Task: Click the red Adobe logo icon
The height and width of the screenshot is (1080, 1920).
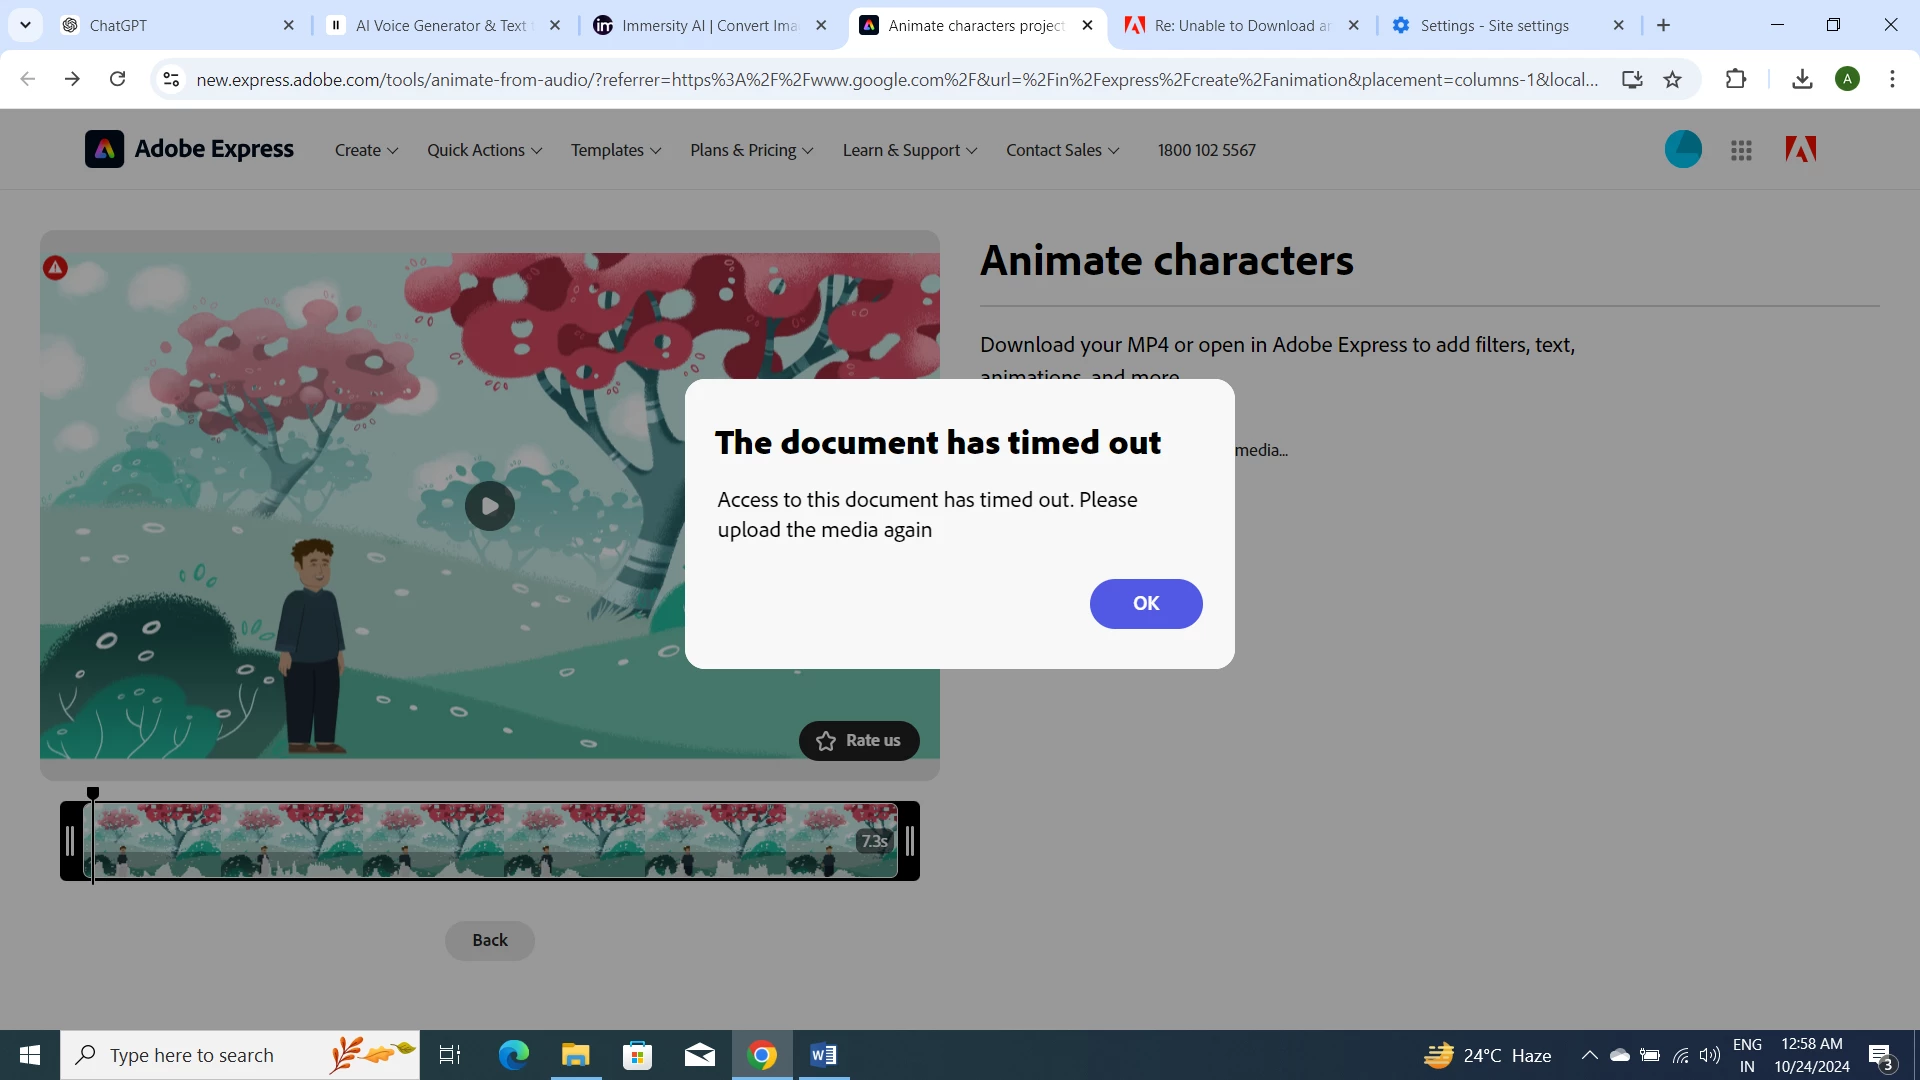Action: coord(1800,150)
